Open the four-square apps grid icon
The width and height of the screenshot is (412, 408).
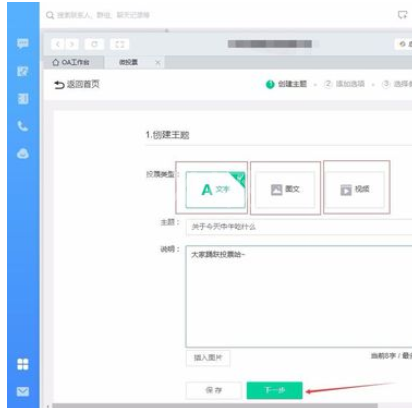pyautogui.click(x=23, y=364)
